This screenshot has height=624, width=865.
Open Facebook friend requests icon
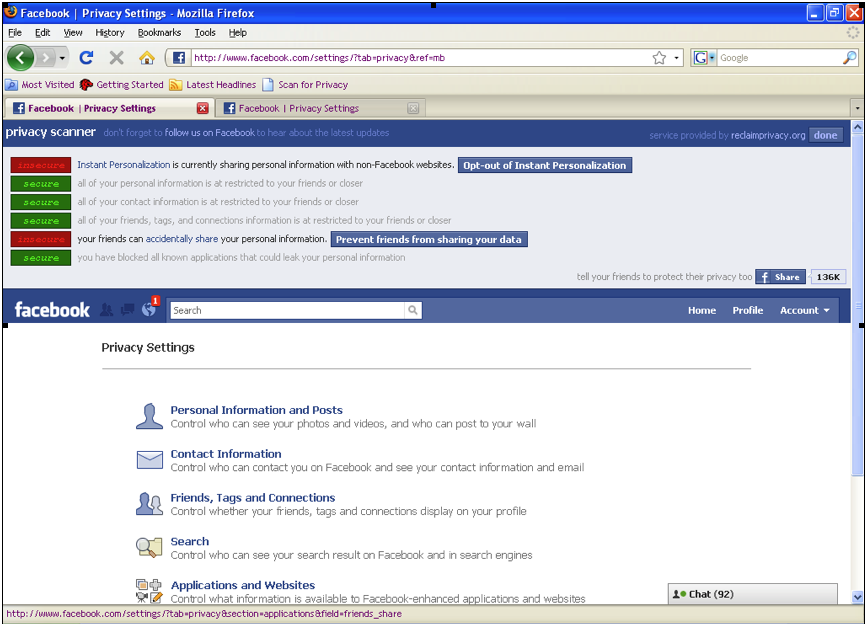(106, 310)
